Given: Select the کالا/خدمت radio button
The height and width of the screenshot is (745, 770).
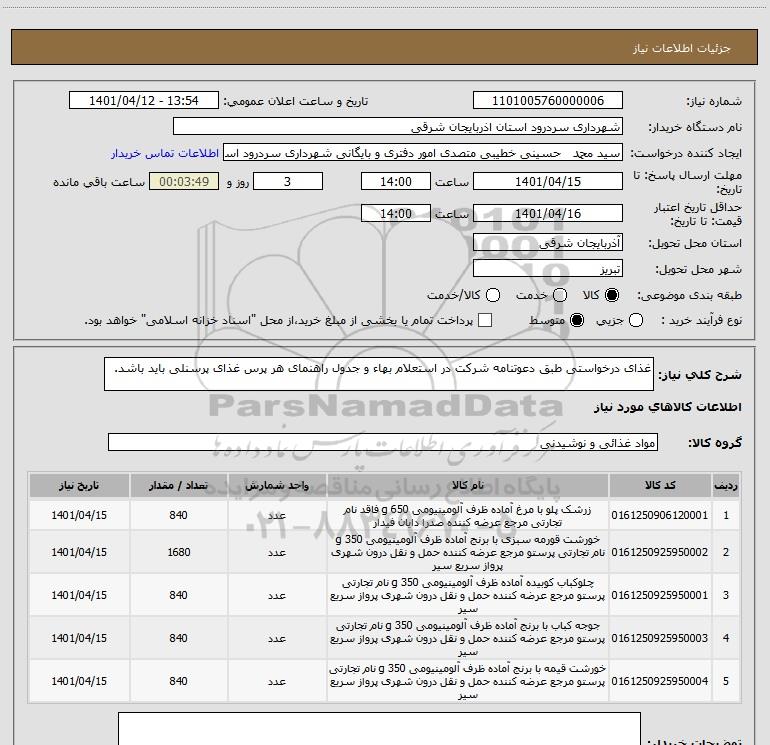Looking at the screenshot, I should coord(493,295).
